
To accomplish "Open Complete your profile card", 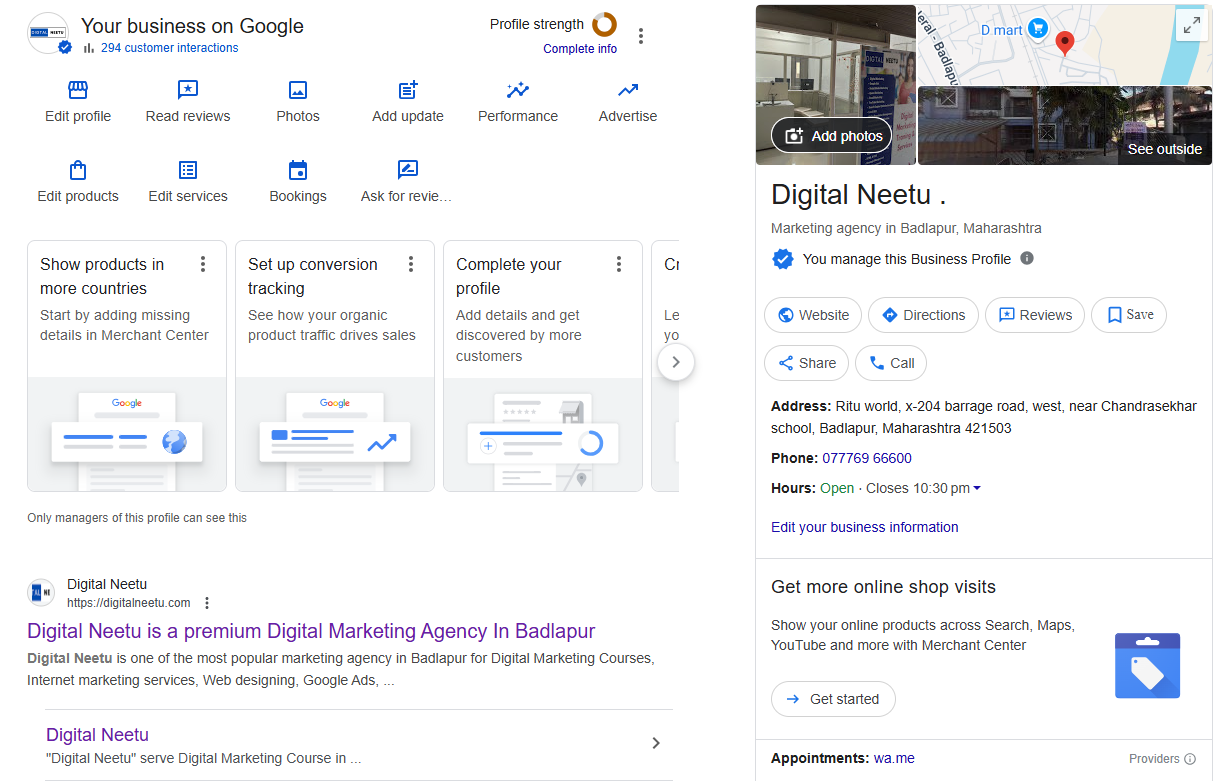I will 543,366.
